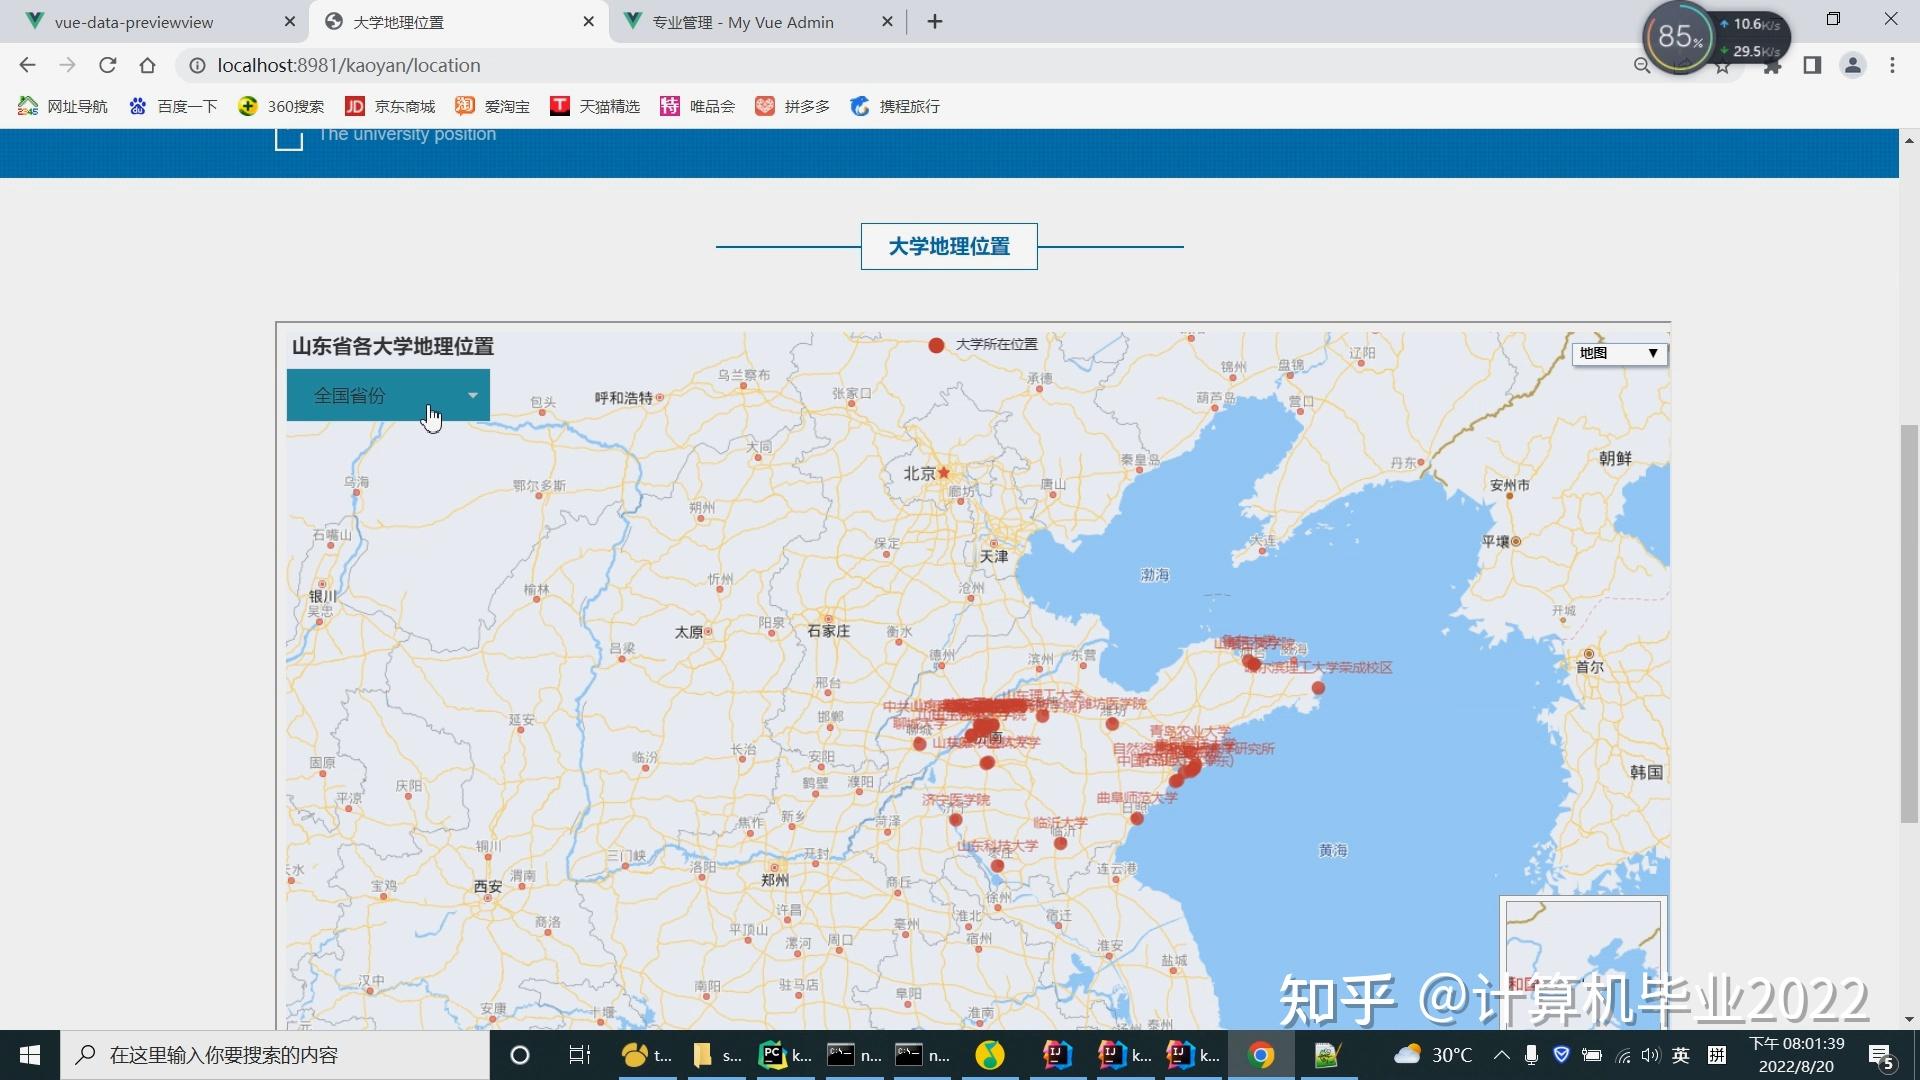
Task: Open the weather widget showing 30°C
Action: [1434, 1055]
